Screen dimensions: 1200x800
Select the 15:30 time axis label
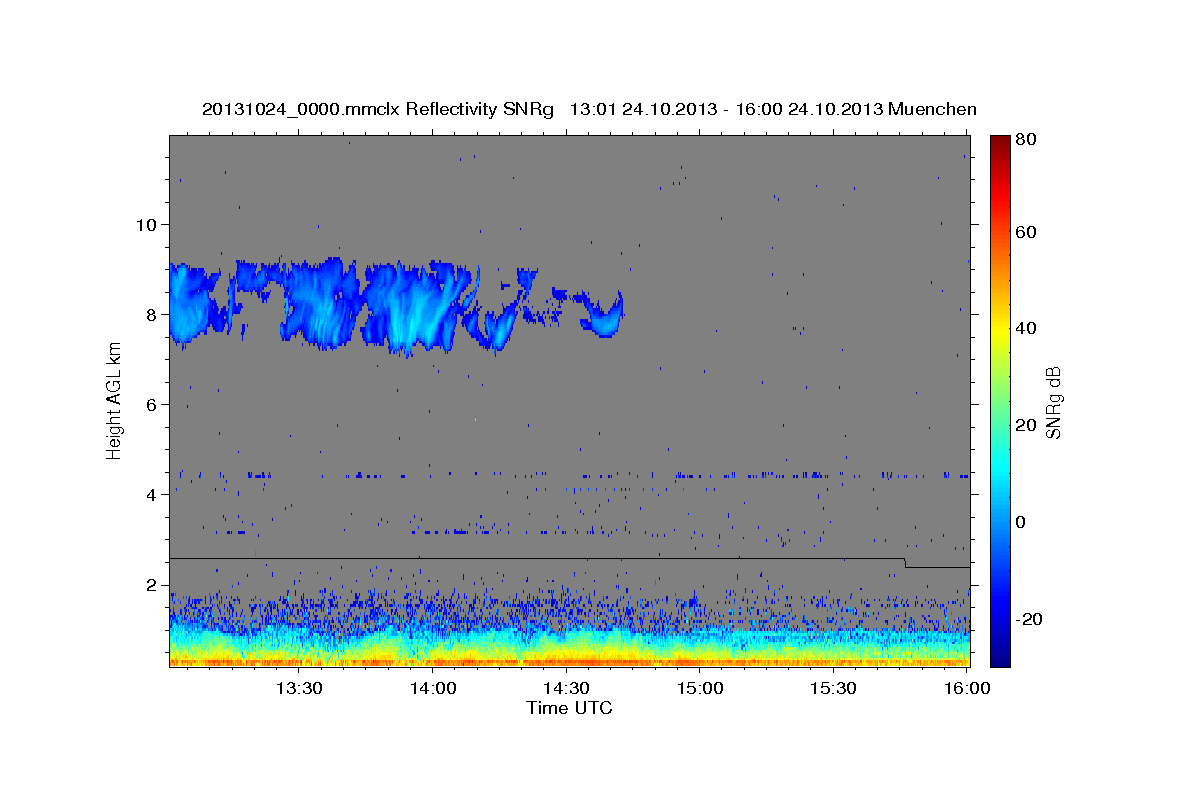(833, 688)
